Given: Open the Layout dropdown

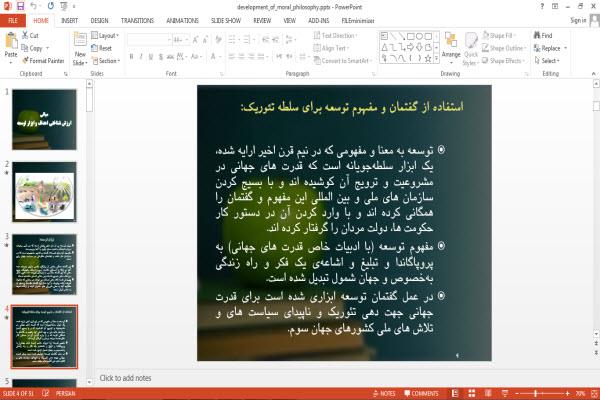Looking at the screenshot, I should coord(105,36).
